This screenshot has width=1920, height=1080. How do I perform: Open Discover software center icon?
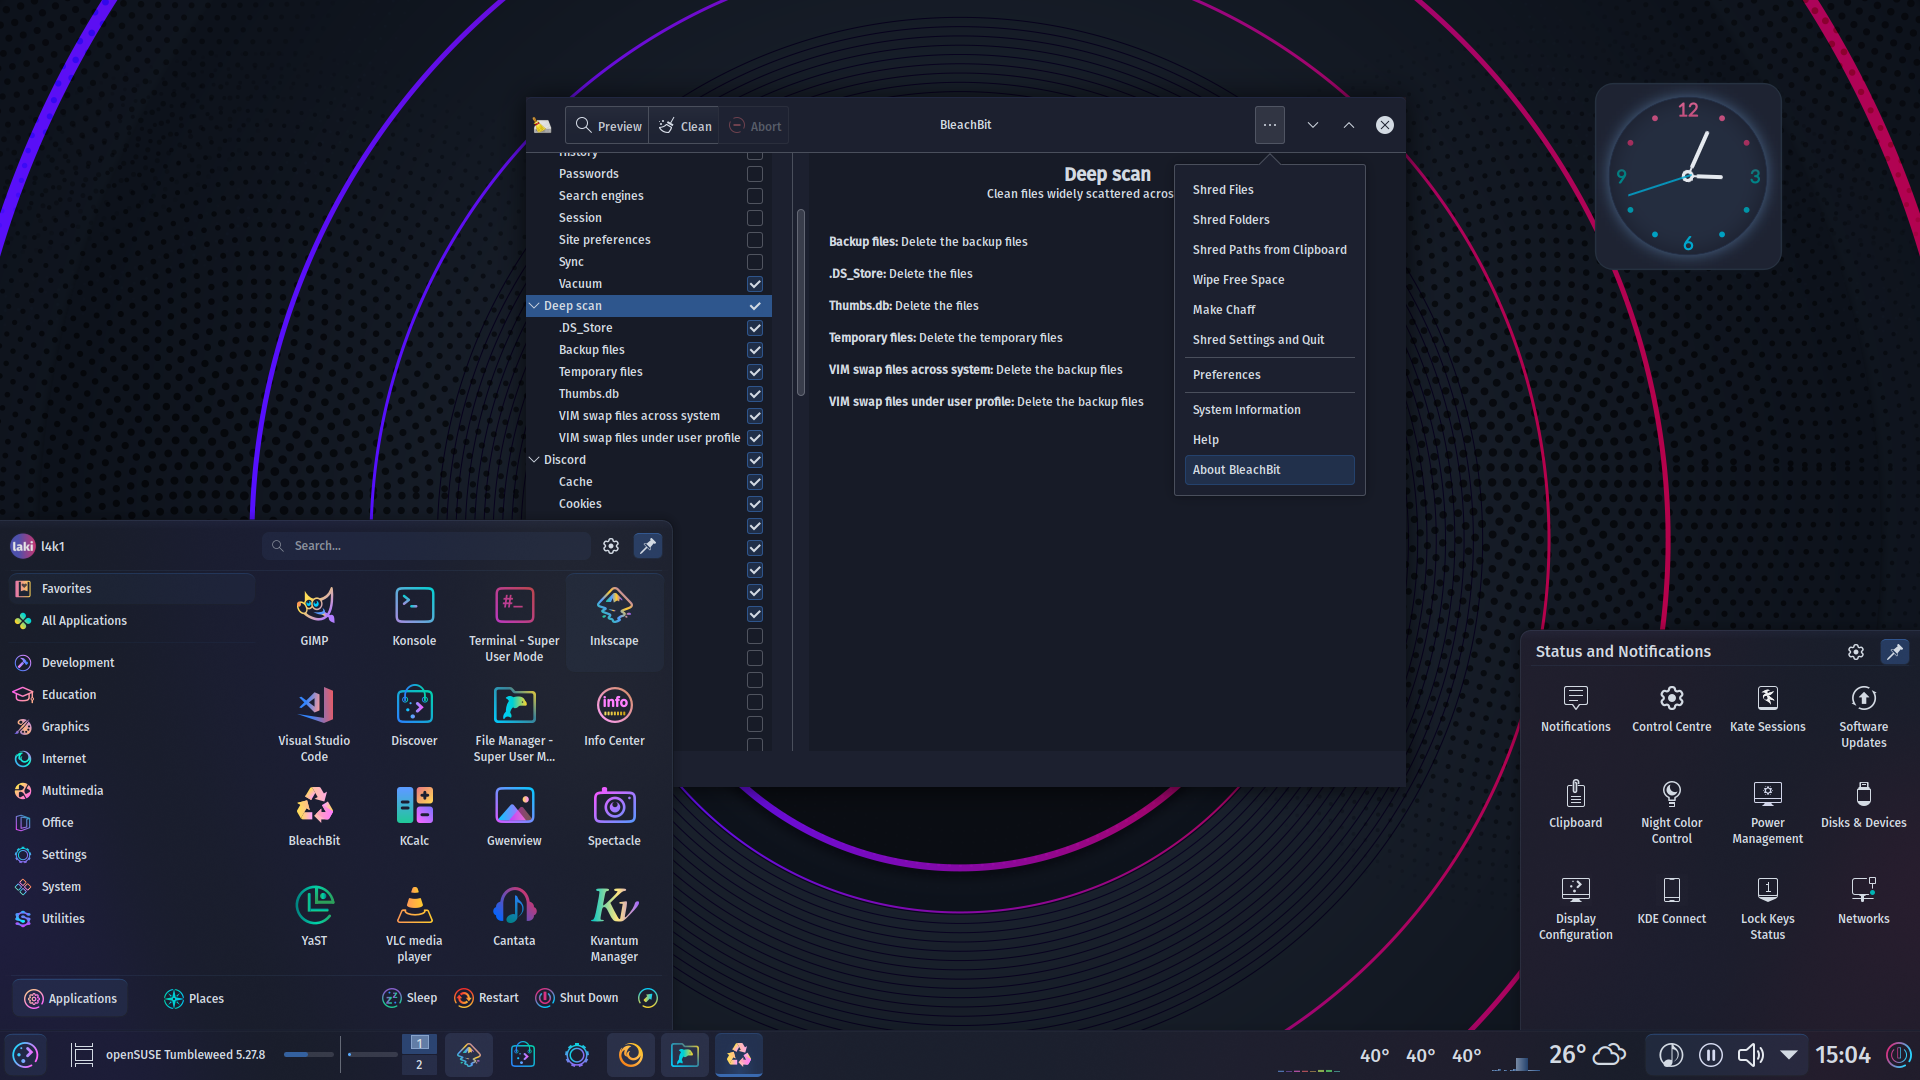tap(414, 718)
